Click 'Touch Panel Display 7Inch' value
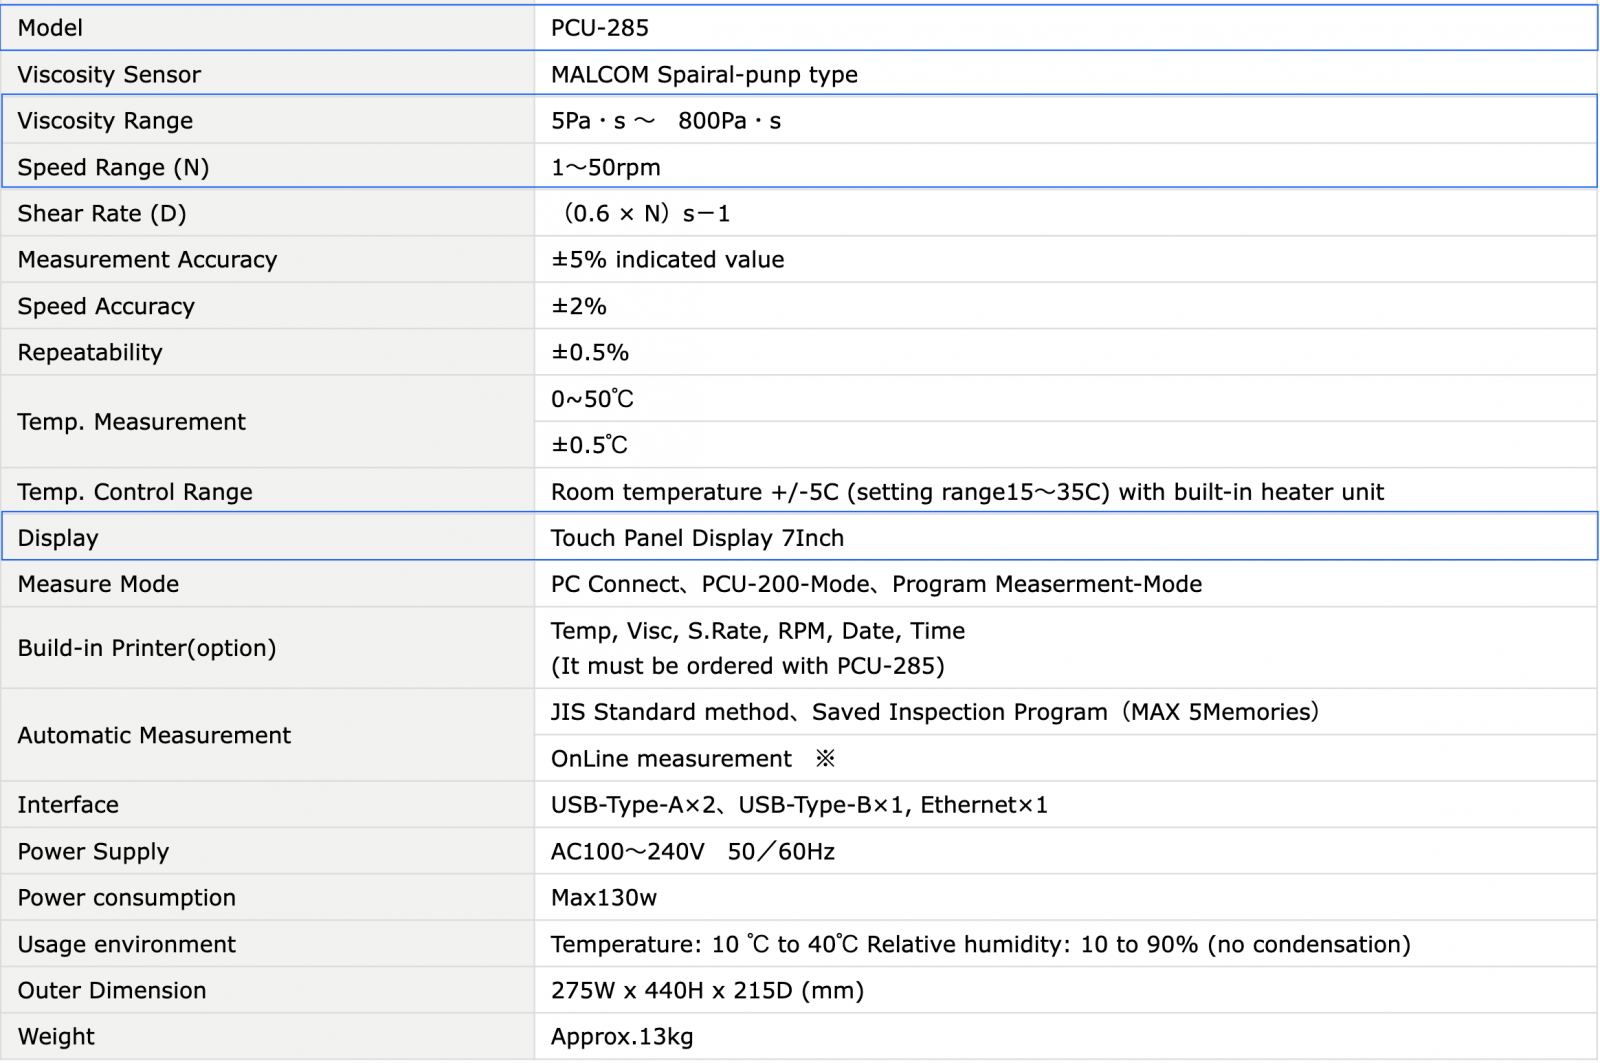 (697, 538)
